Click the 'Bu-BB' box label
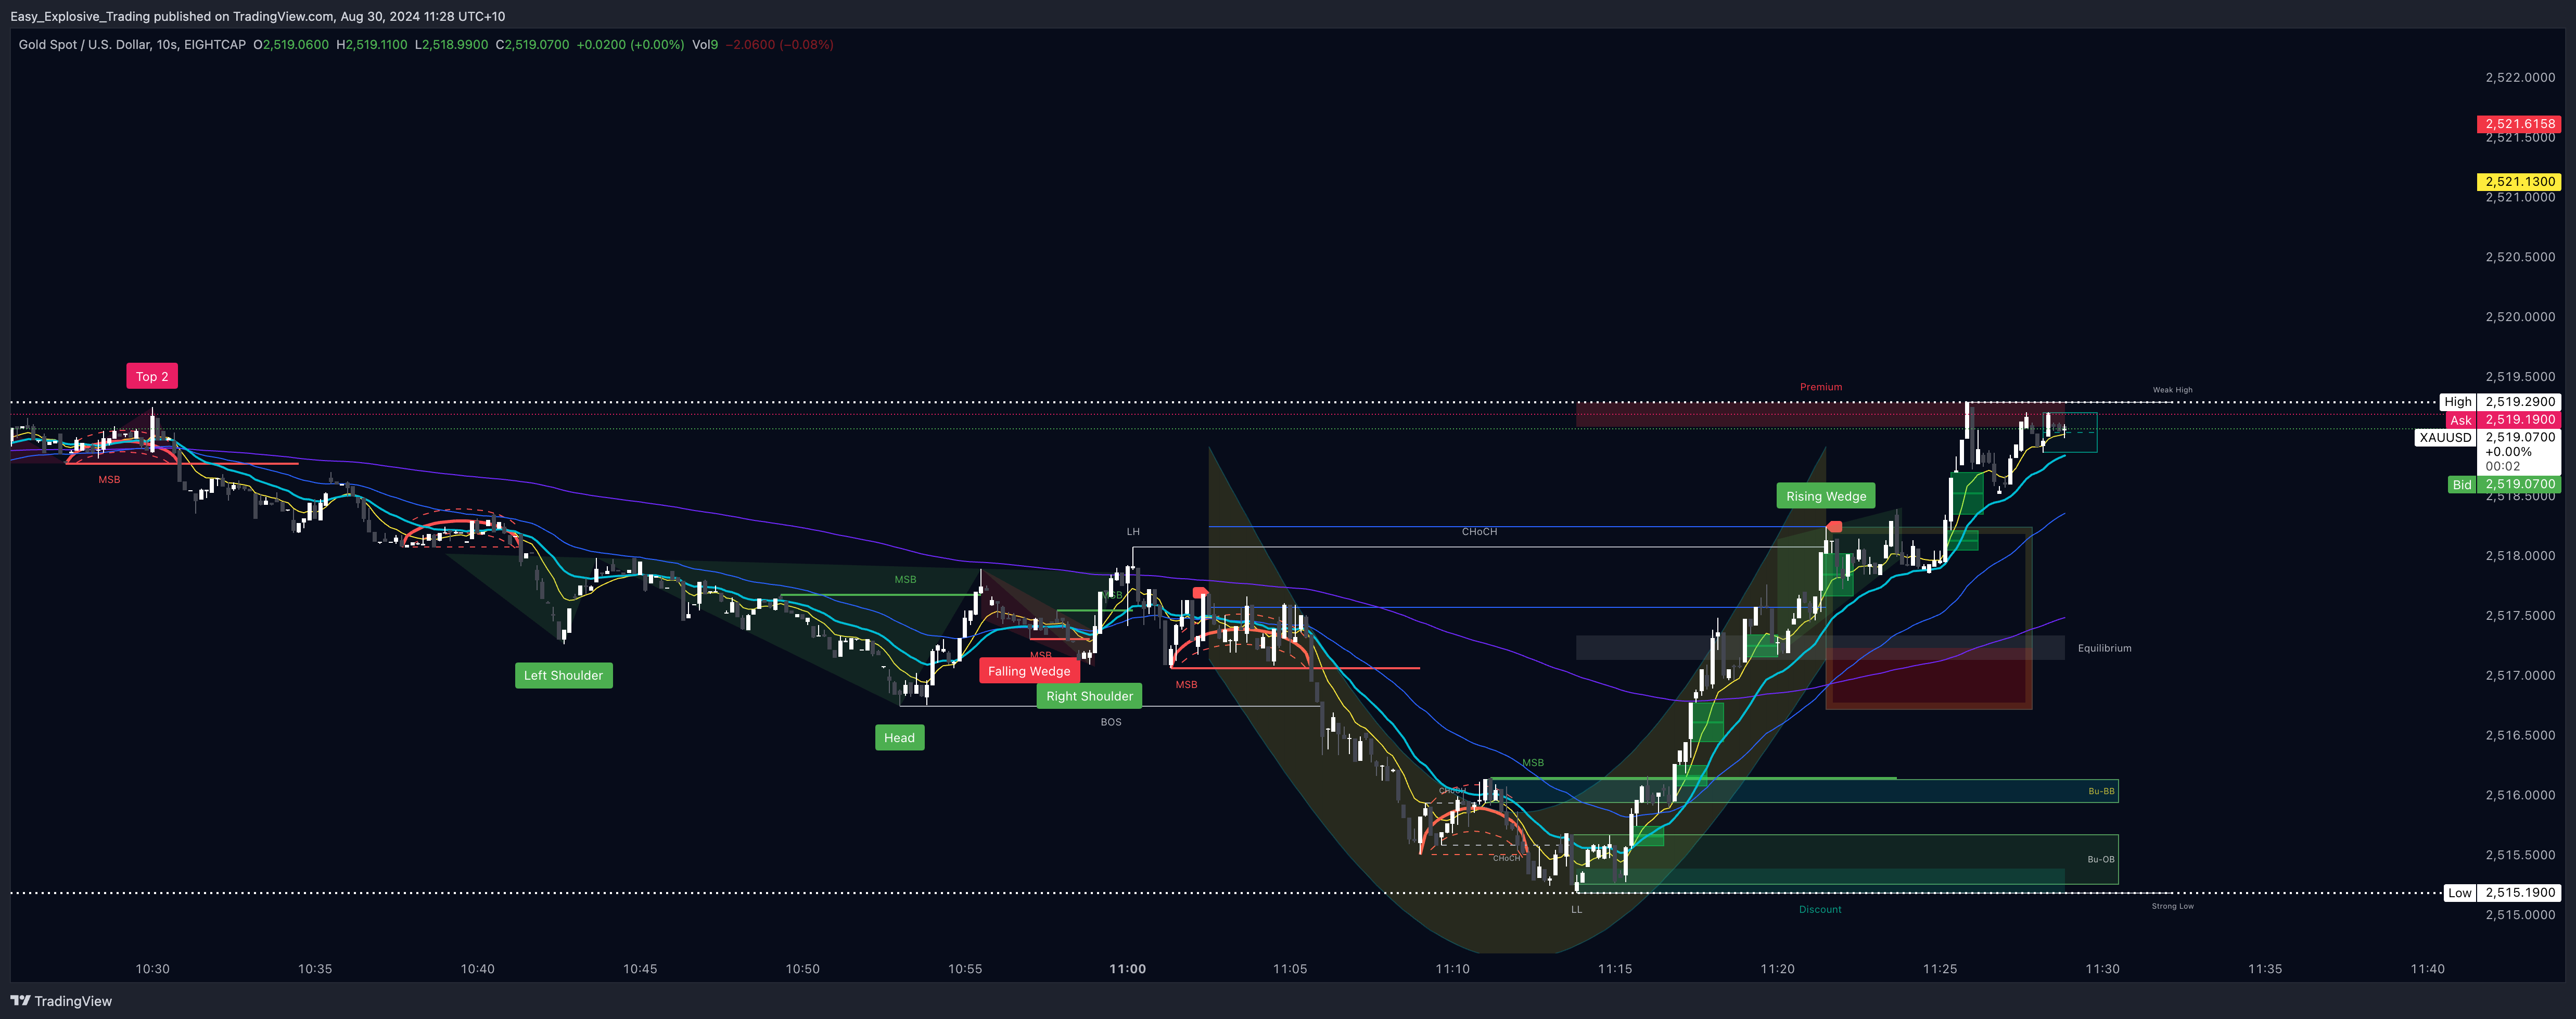2576x1019 pixels. [2101, 791]
